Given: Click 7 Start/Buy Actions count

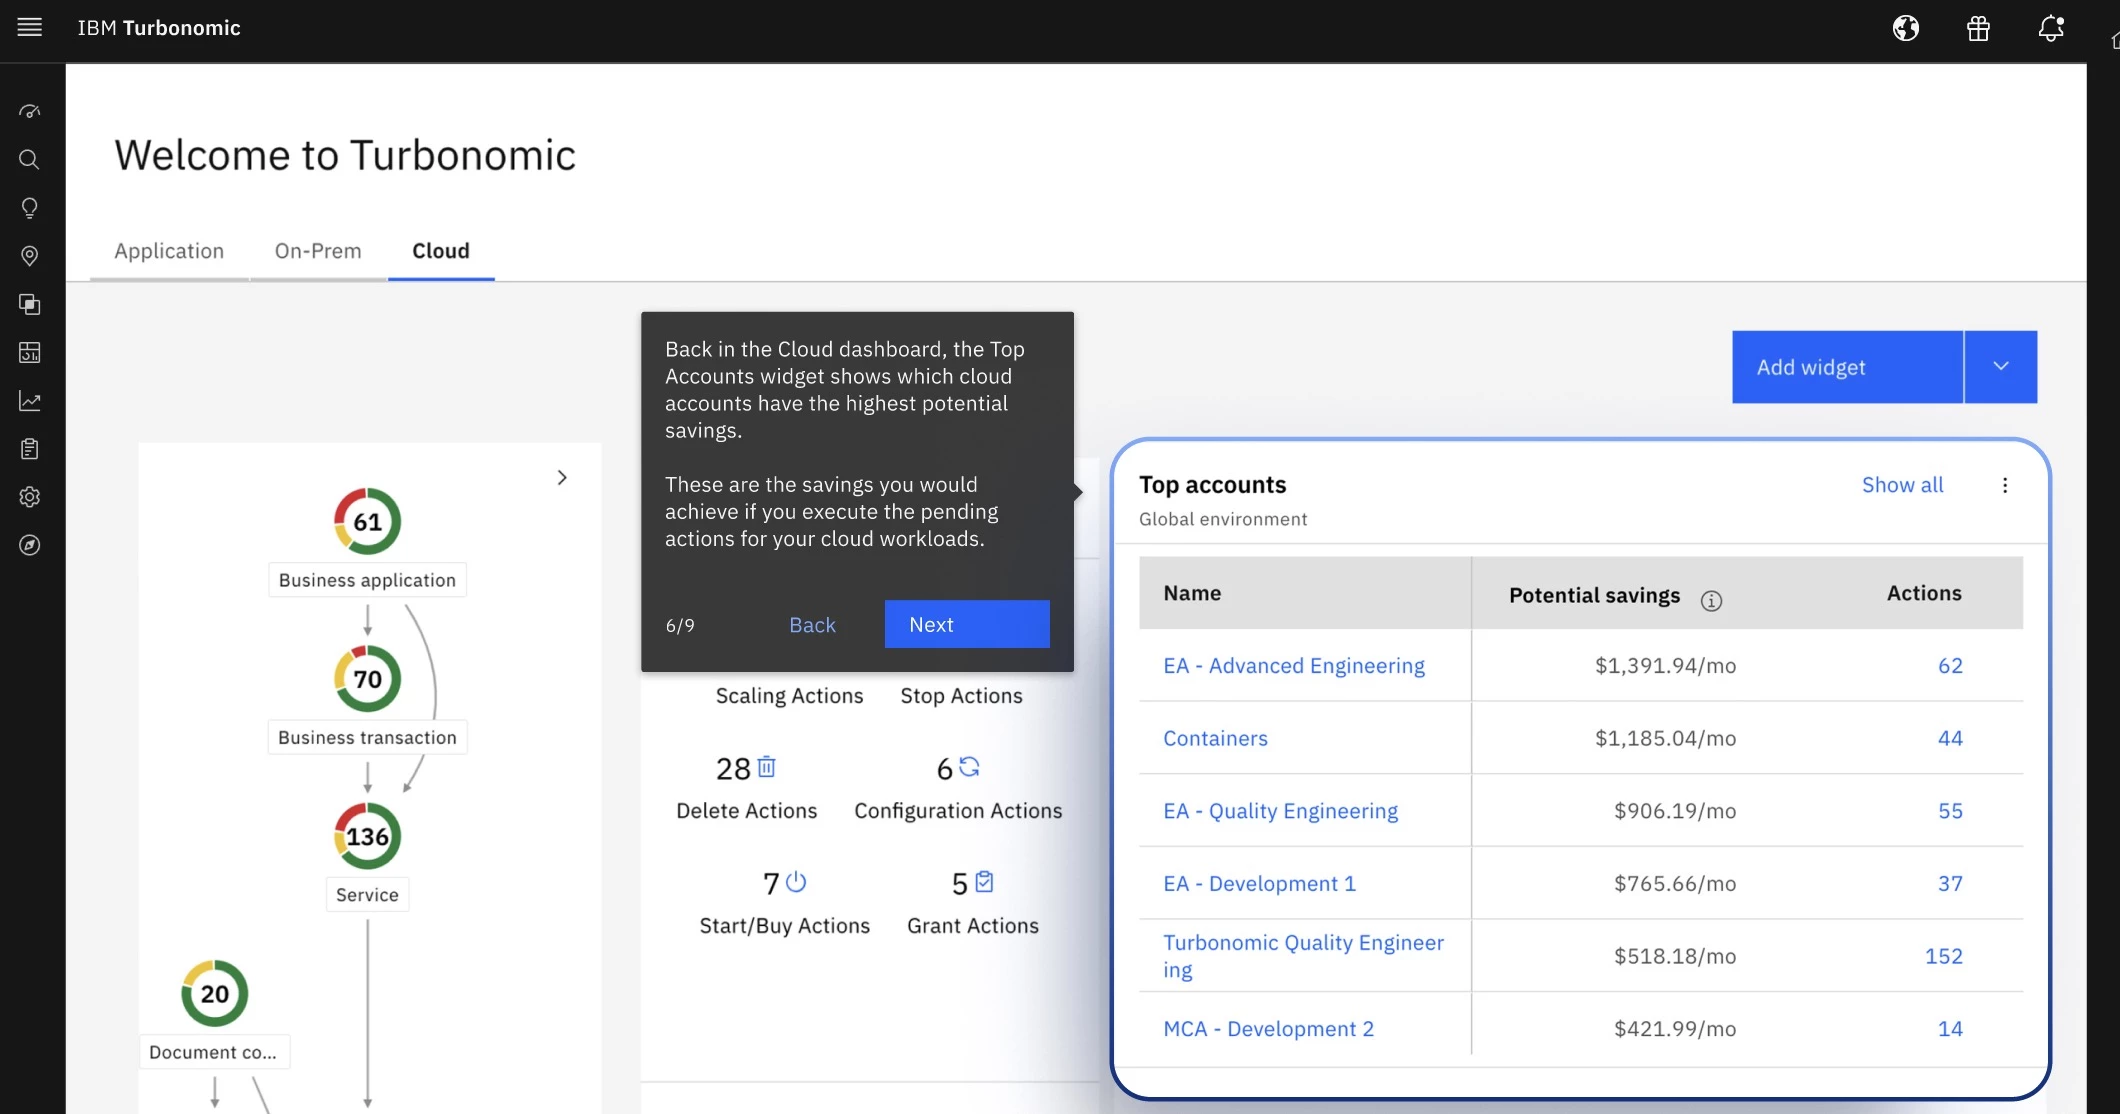Looking at the screenshot, I should pyautogui.click(x=771, y=883).
